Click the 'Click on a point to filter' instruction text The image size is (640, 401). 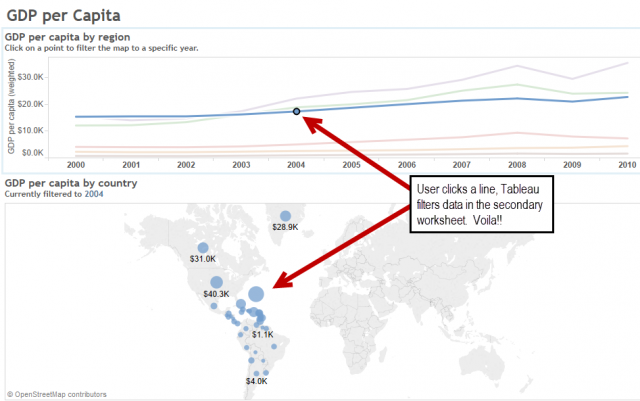[102, 48]
